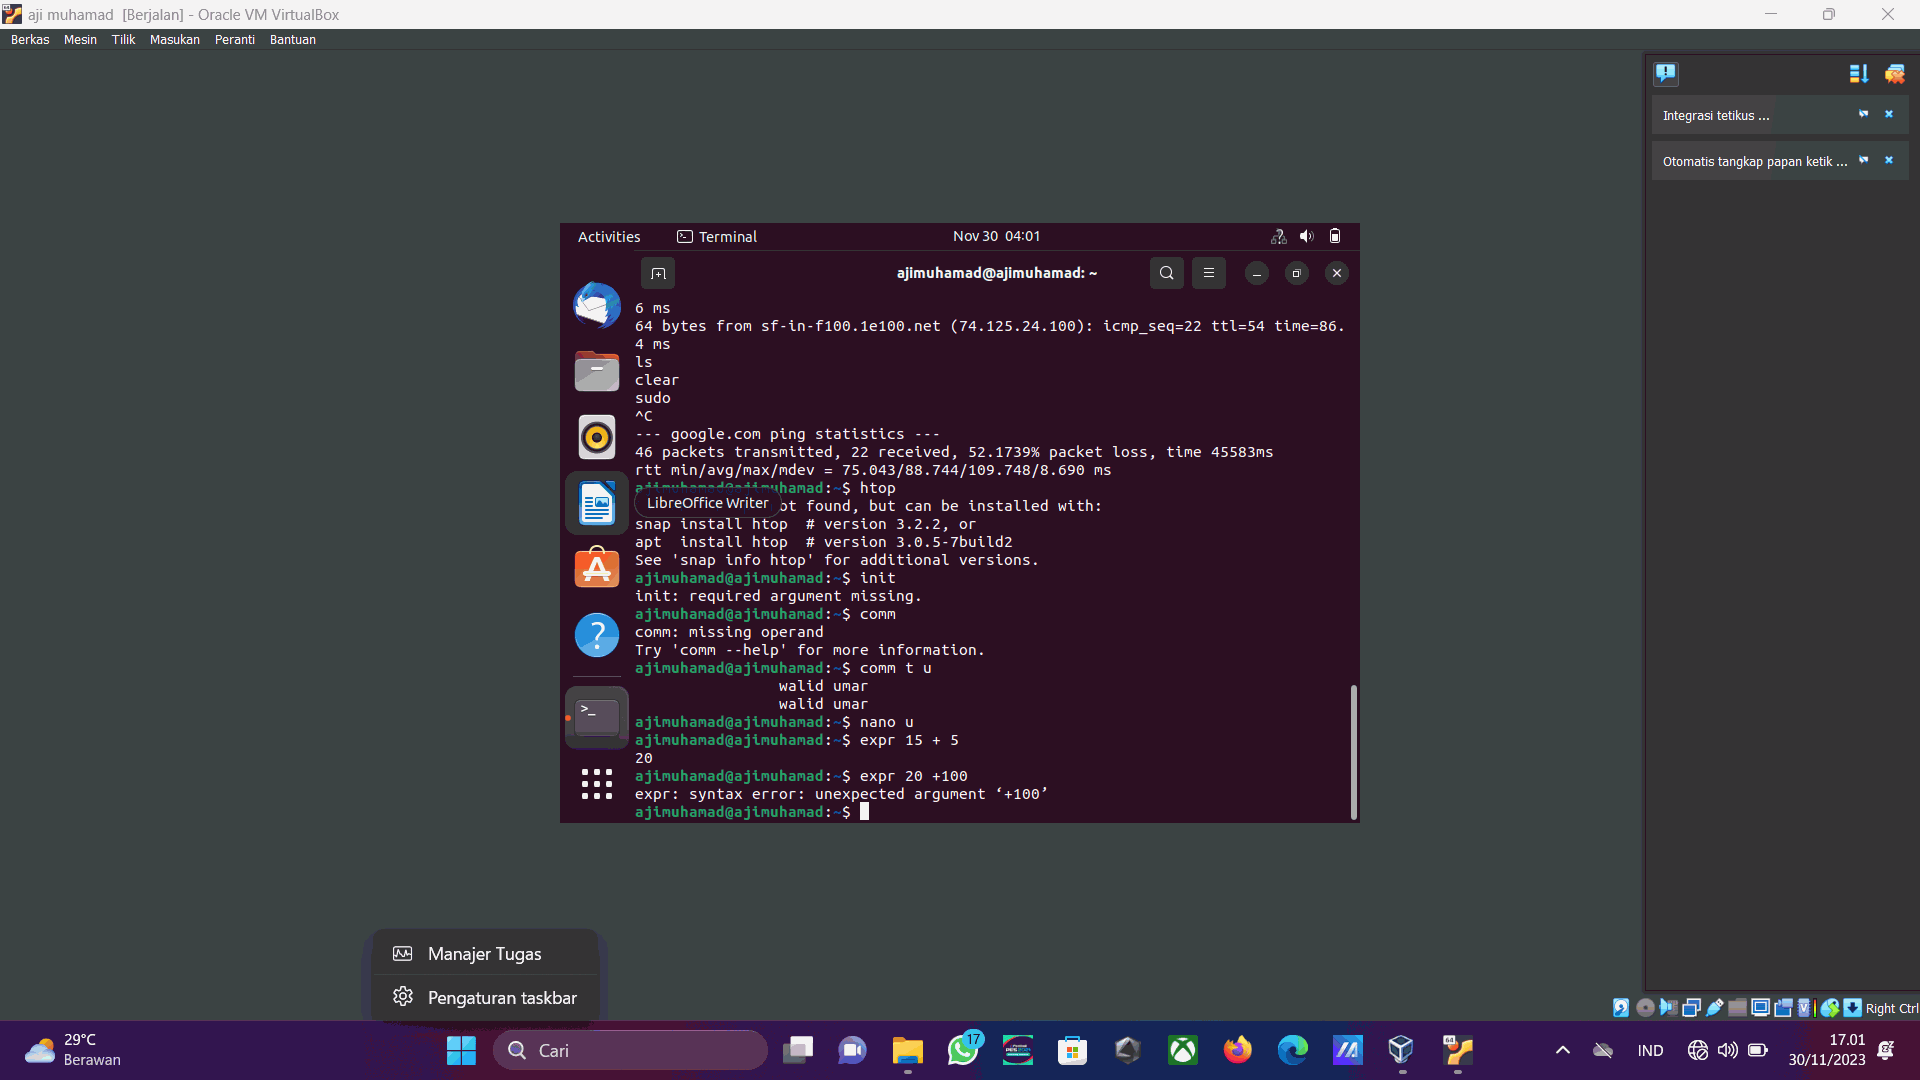Click the Windows Start button
The height and width of the screenshot is (1080, 1920).
[461, 1050]
